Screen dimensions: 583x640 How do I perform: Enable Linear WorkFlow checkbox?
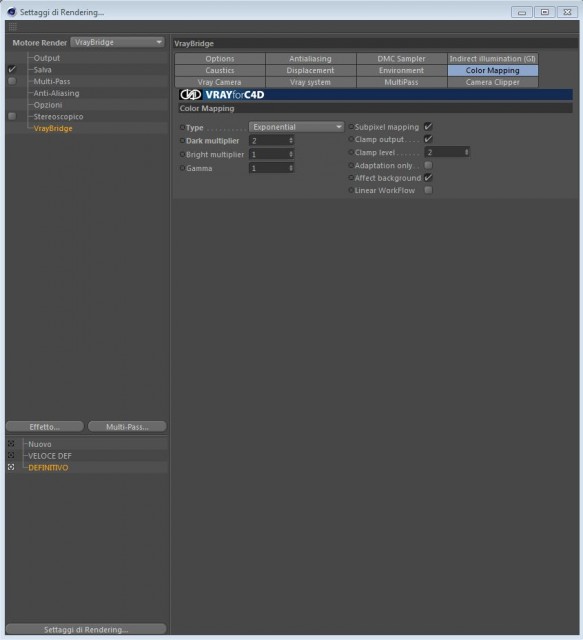428,190
